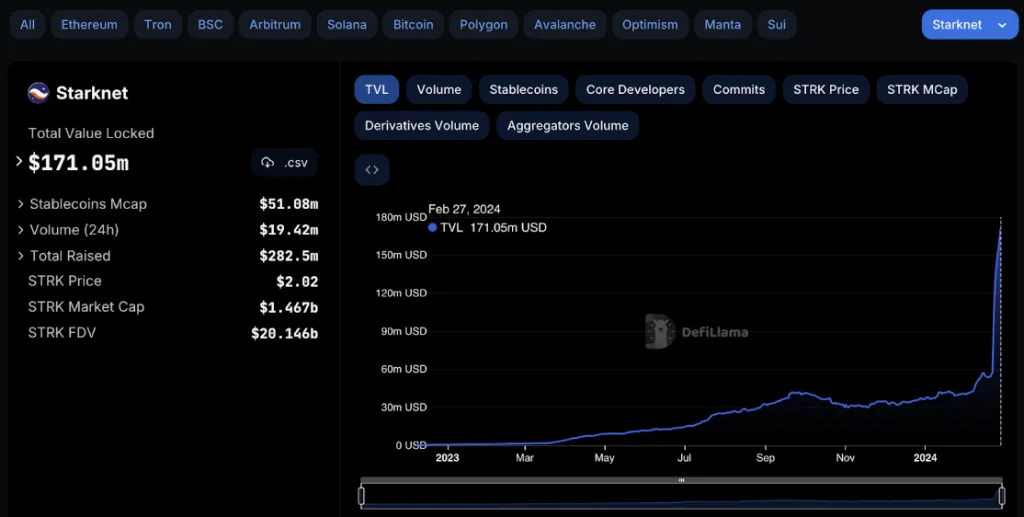Expand the Volume (24h) row
Image resolution: width=1024 pixels, height=517 pixels.
point(20,230)
